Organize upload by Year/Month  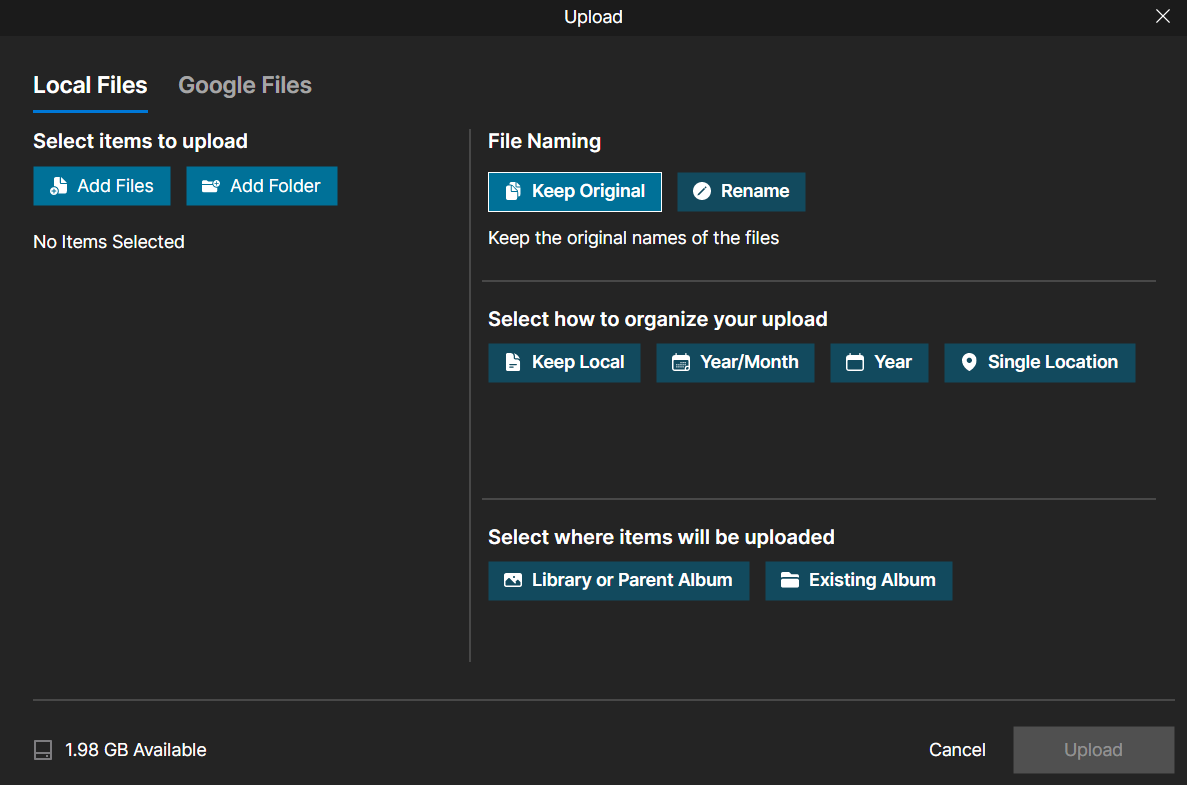(735, 363)
